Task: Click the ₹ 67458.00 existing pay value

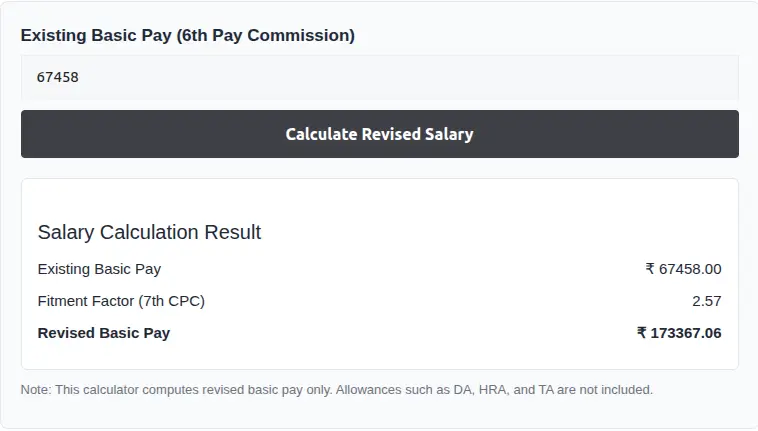Action: coord(683,269)
